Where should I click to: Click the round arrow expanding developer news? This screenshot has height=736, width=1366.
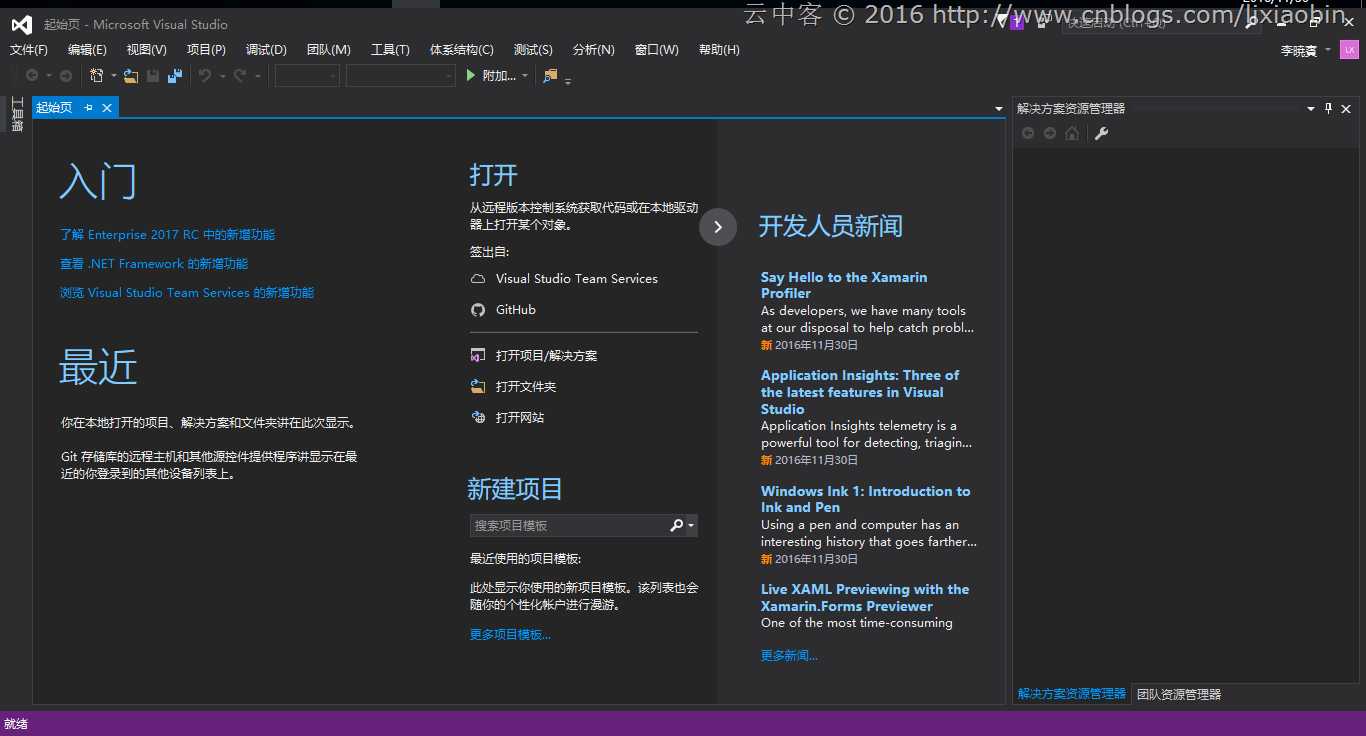point(718,227)
